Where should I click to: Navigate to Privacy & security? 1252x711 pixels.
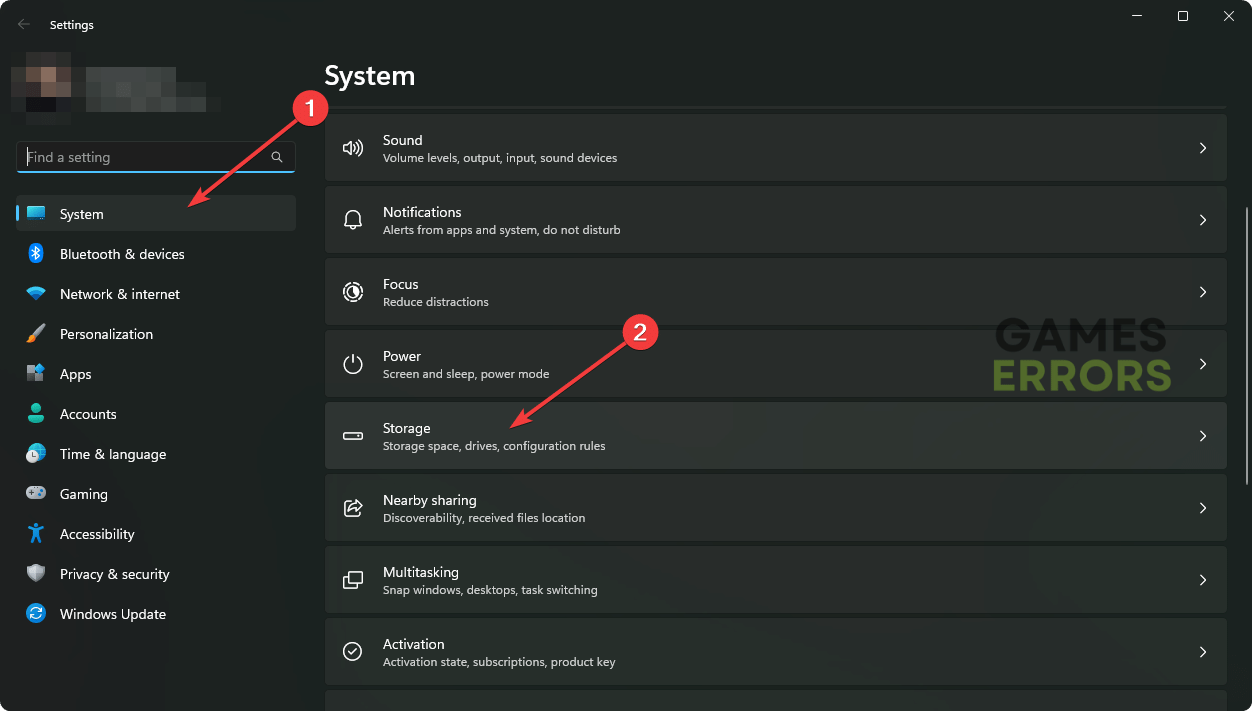(x=114, y=574)
